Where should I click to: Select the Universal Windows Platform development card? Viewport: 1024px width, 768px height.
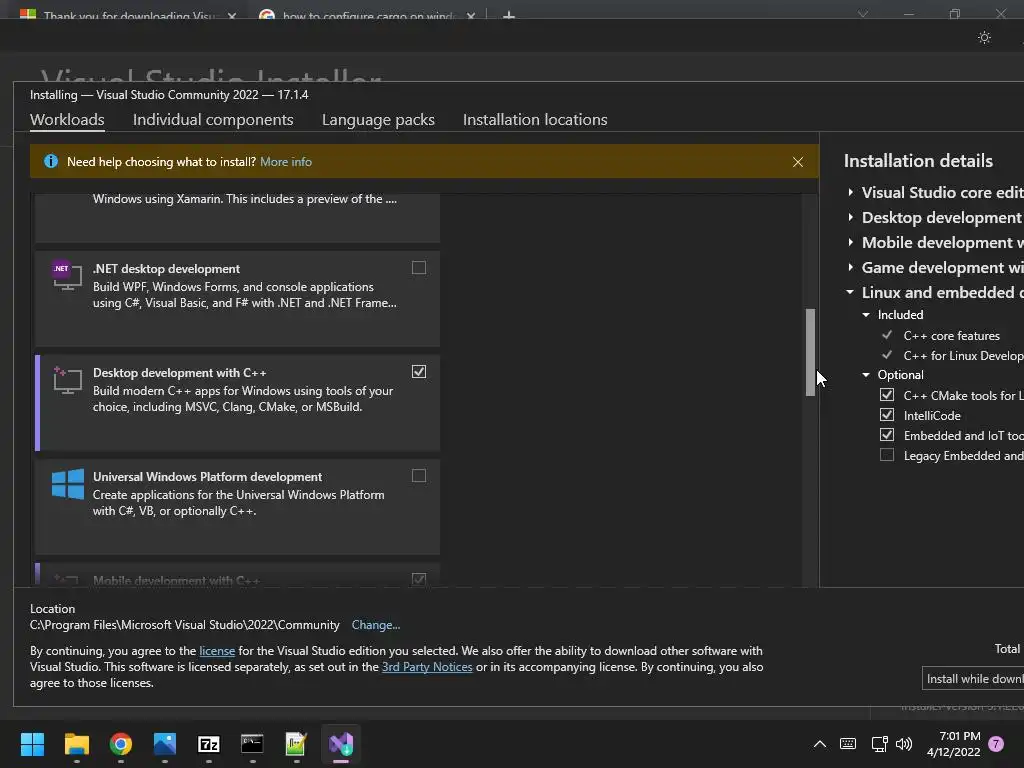pos(237,507)
